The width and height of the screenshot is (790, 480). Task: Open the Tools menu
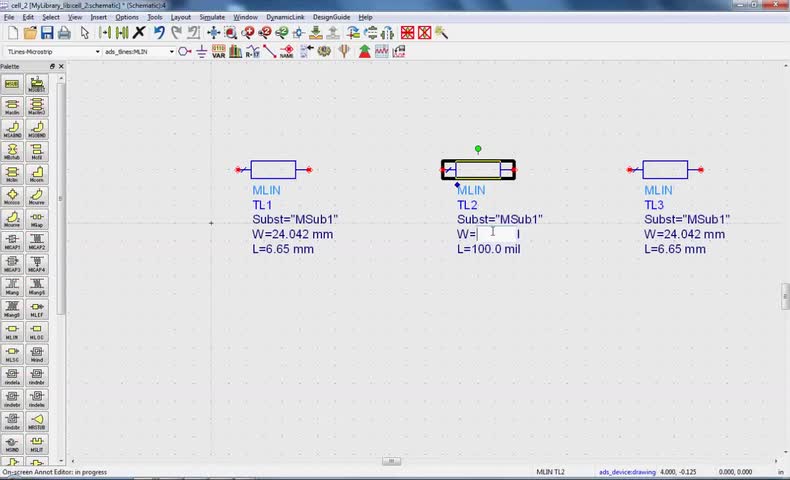[155, 17]
